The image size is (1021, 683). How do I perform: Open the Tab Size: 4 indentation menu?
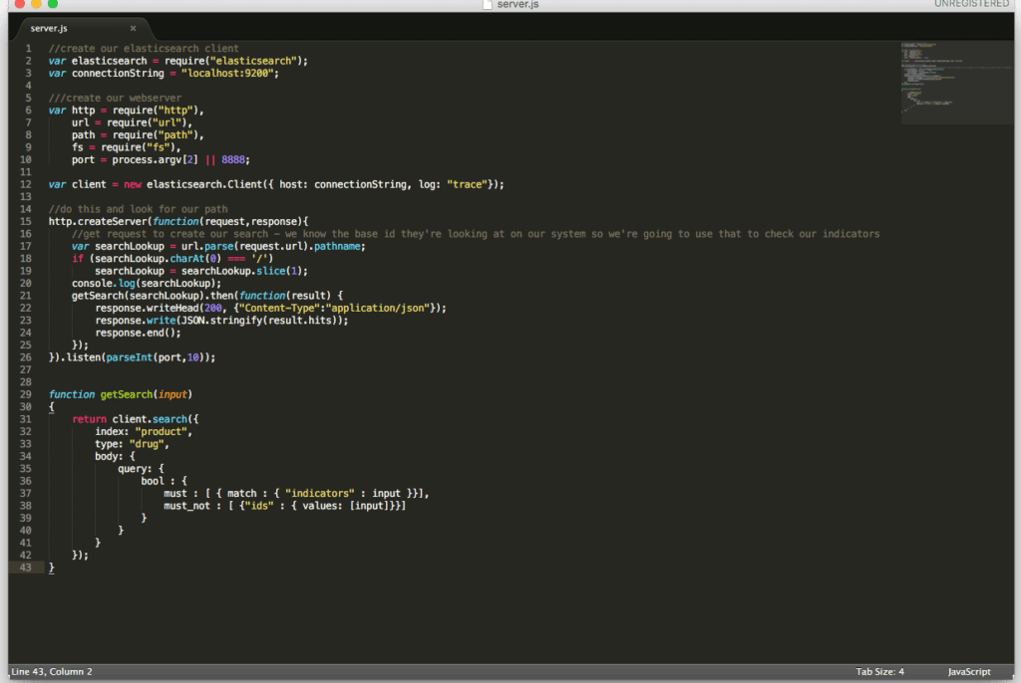pos(879,671)
